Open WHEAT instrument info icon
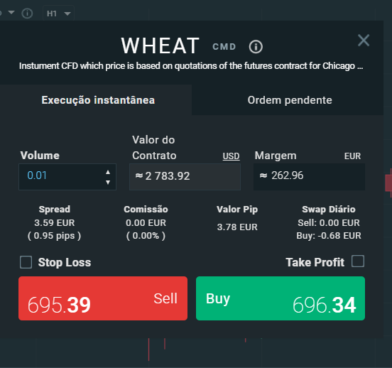Screen dimensions: 392x368 256,47
